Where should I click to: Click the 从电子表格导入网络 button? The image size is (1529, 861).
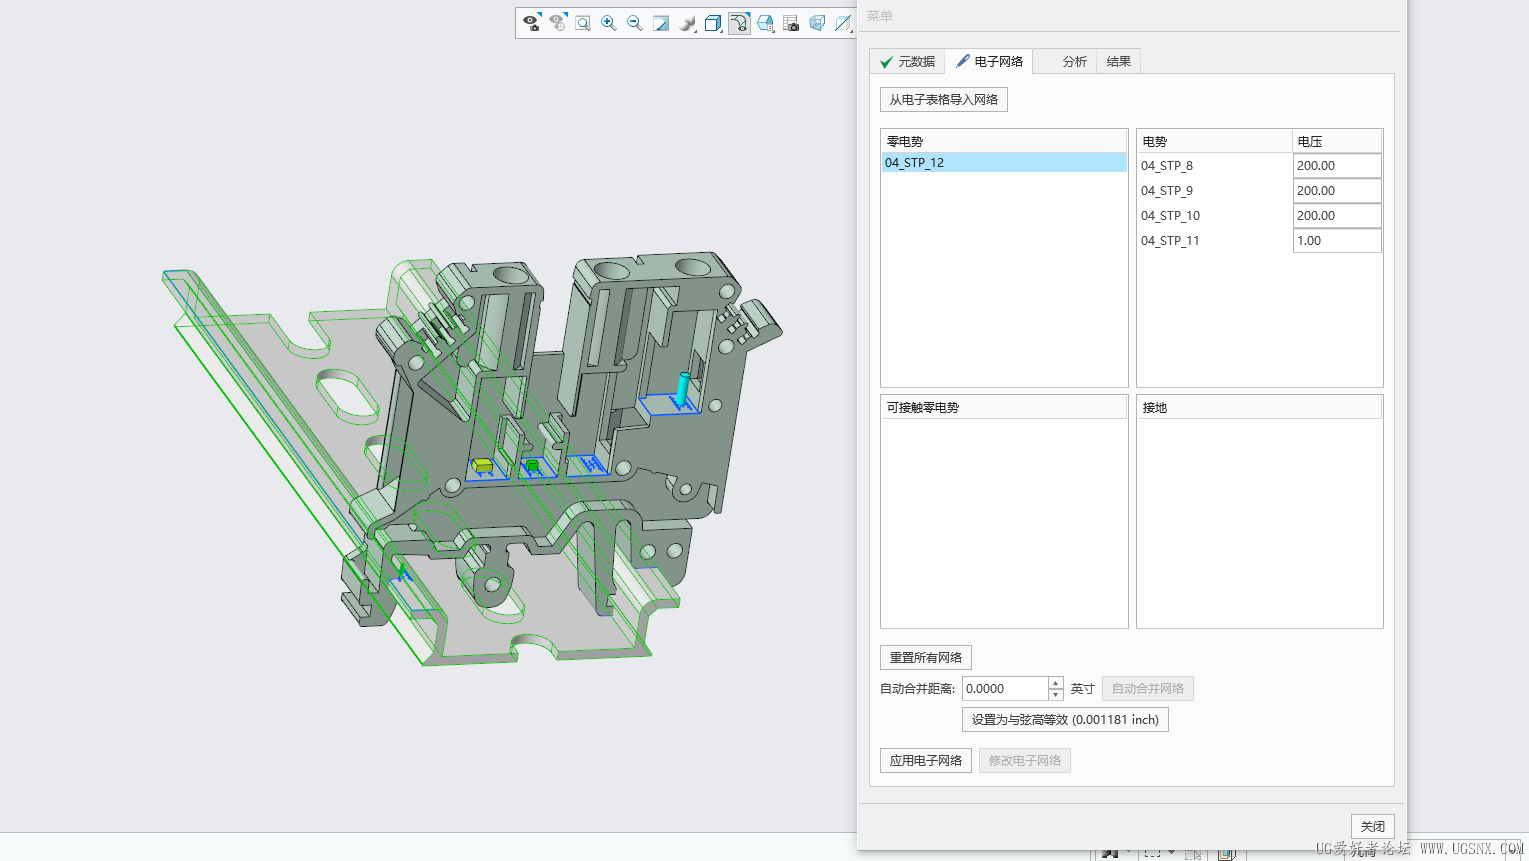click(944, 100)
